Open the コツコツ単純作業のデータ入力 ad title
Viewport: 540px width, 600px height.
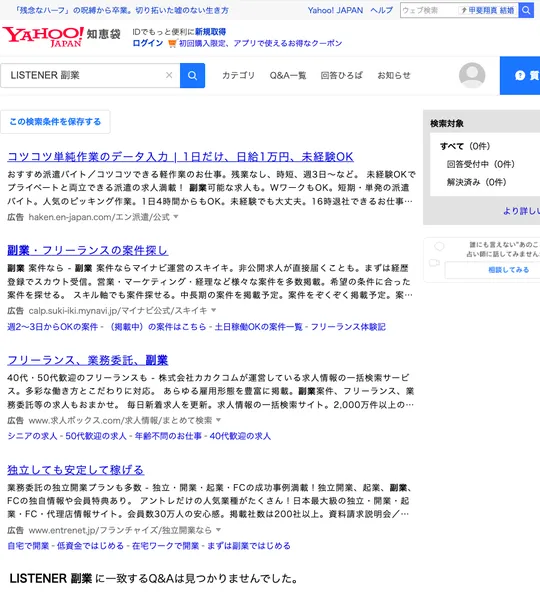click(180, 157)
